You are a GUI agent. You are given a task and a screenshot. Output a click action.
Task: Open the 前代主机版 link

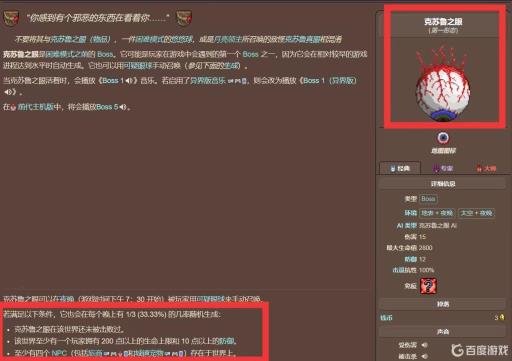[35, 107]
